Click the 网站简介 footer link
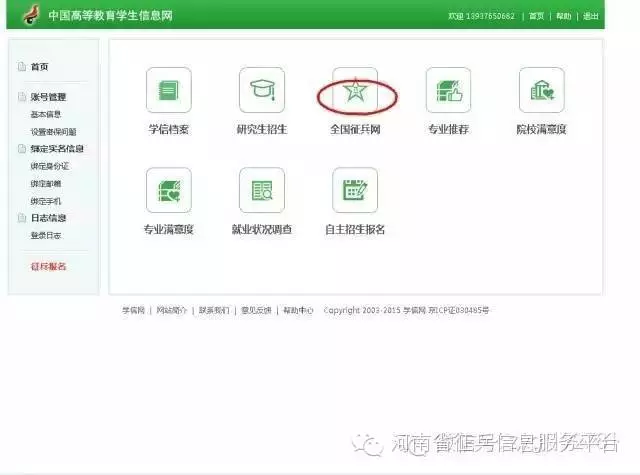 171,310
